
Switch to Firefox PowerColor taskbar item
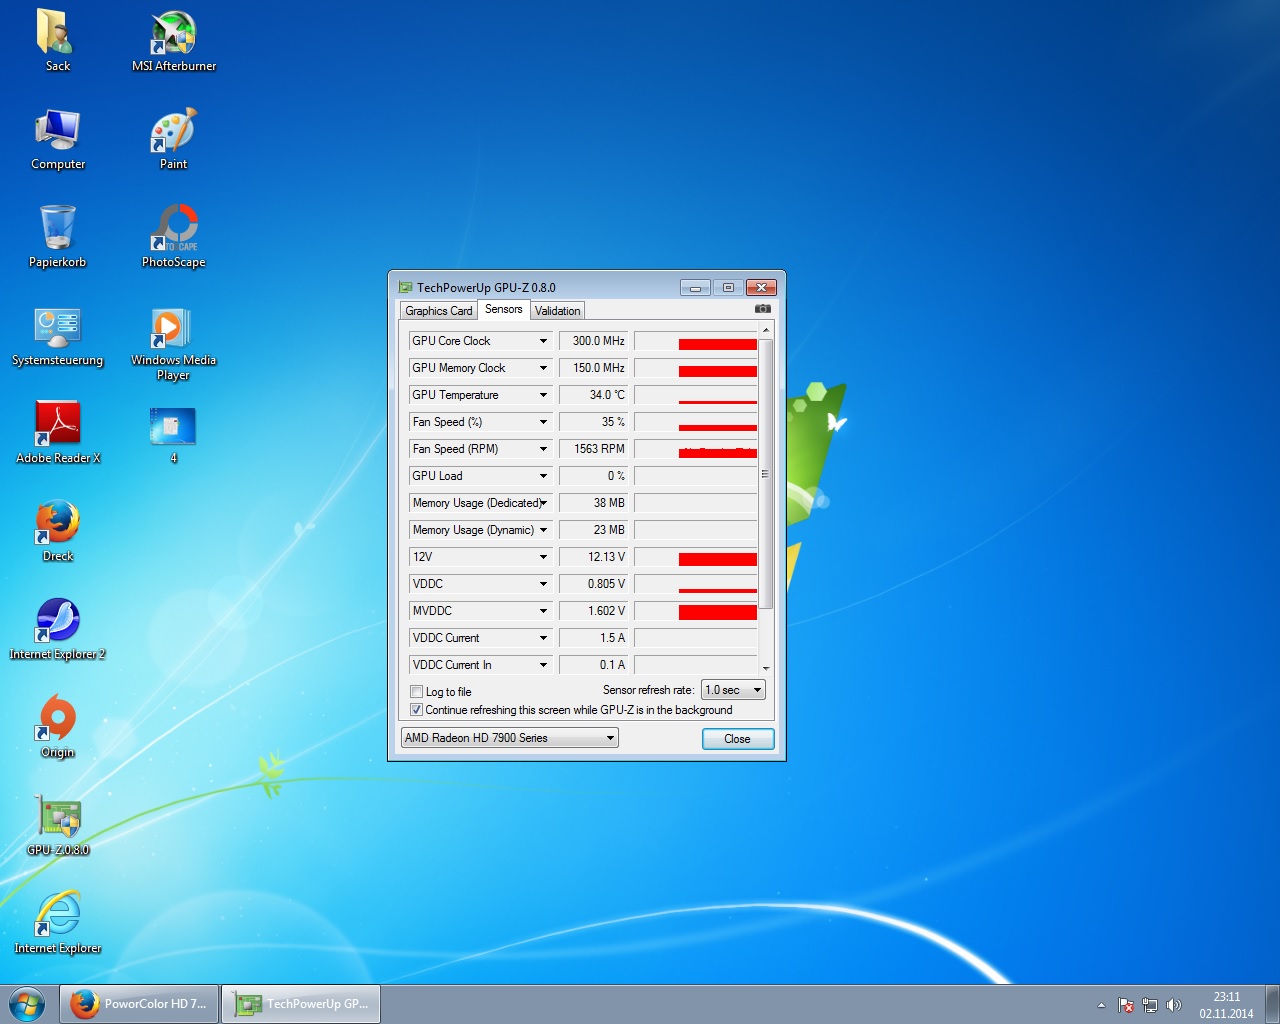[x=139, y=1004]
